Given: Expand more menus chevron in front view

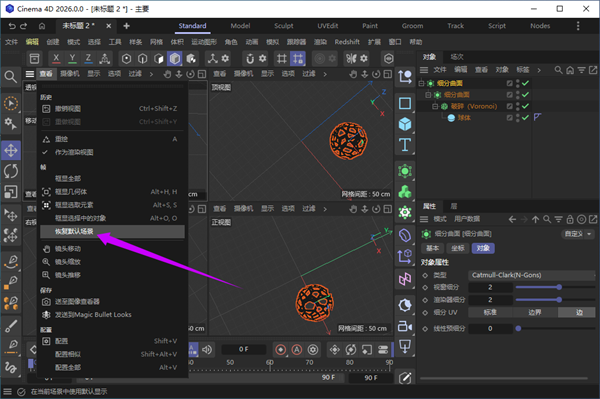Looking at the screenshot, I should 325,209.
